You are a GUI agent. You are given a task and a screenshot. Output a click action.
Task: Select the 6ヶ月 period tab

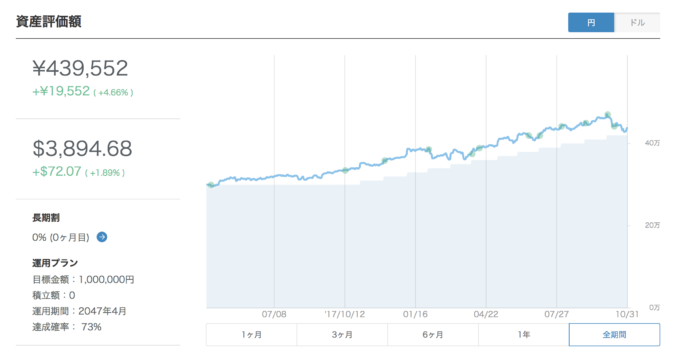coord(433,334)
